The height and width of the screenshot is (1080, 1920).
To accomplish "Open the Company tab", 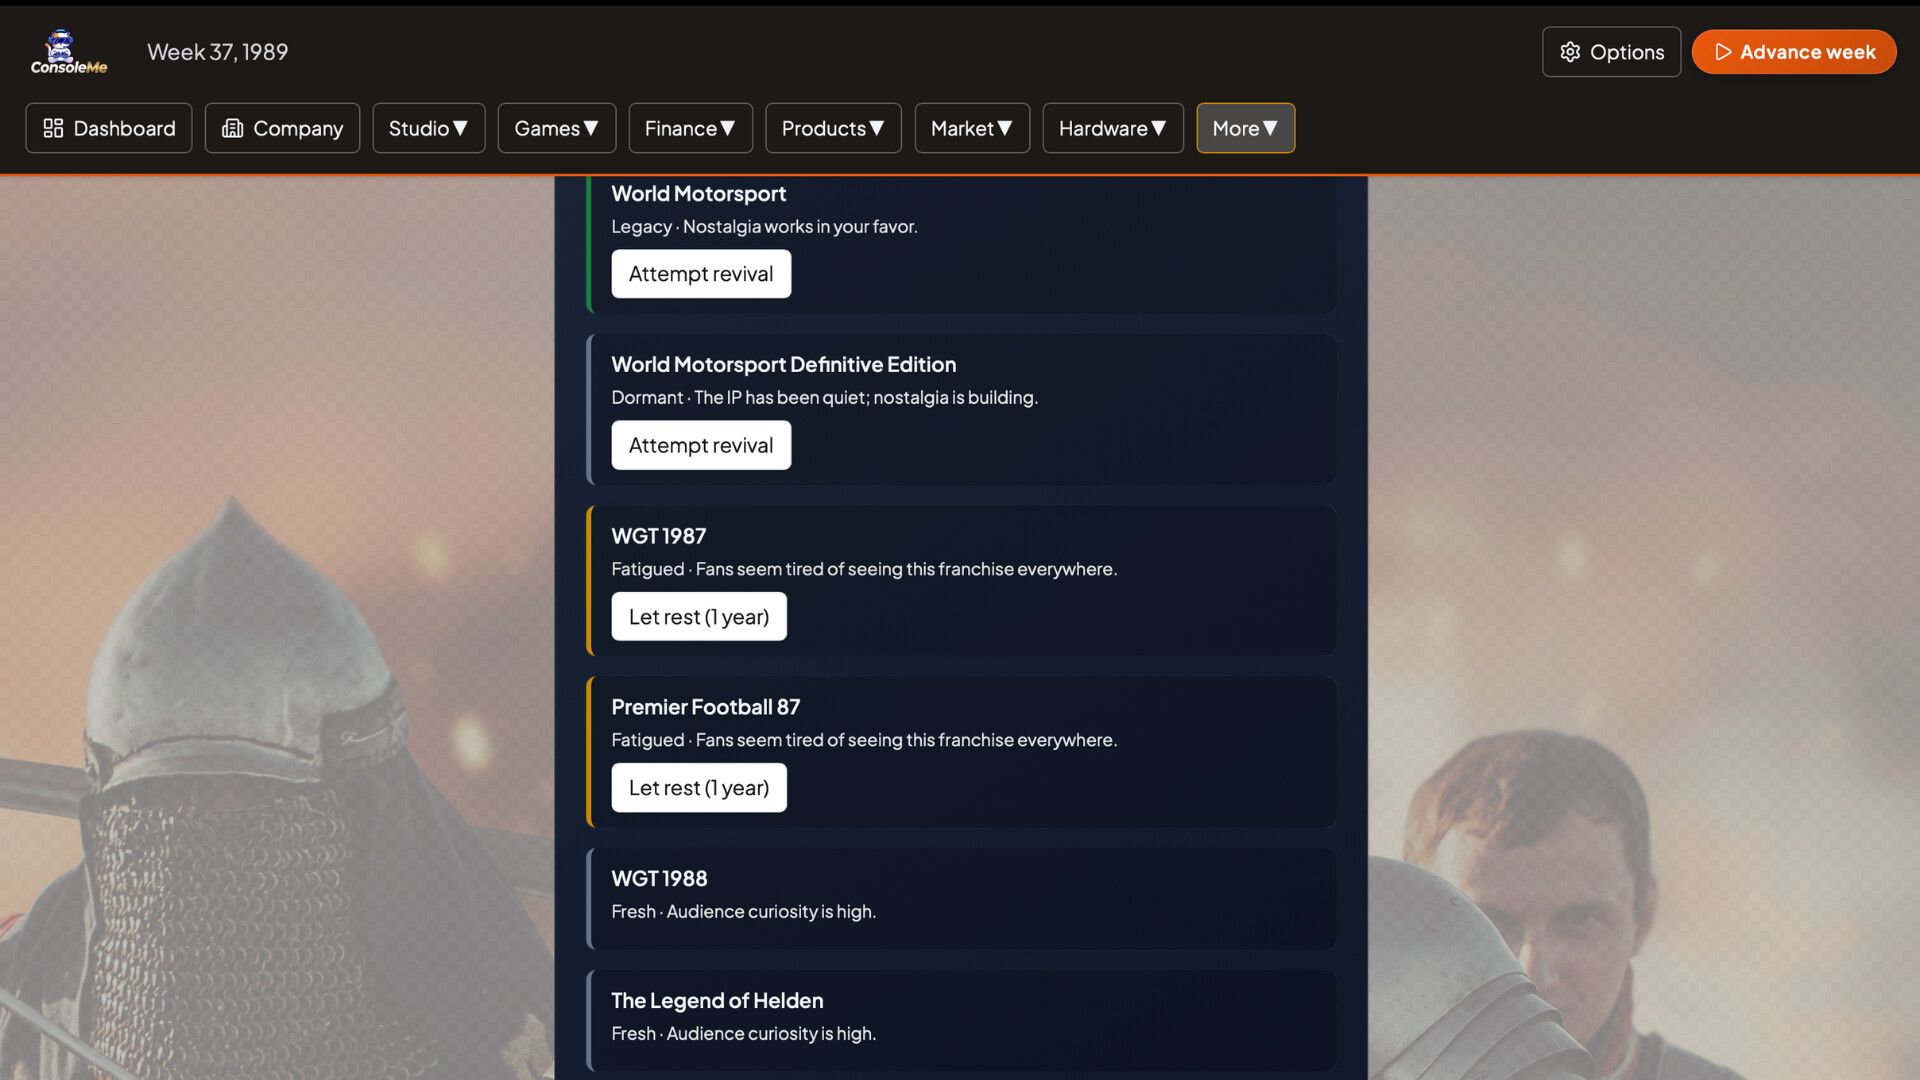I will click(x=282, y=128).
